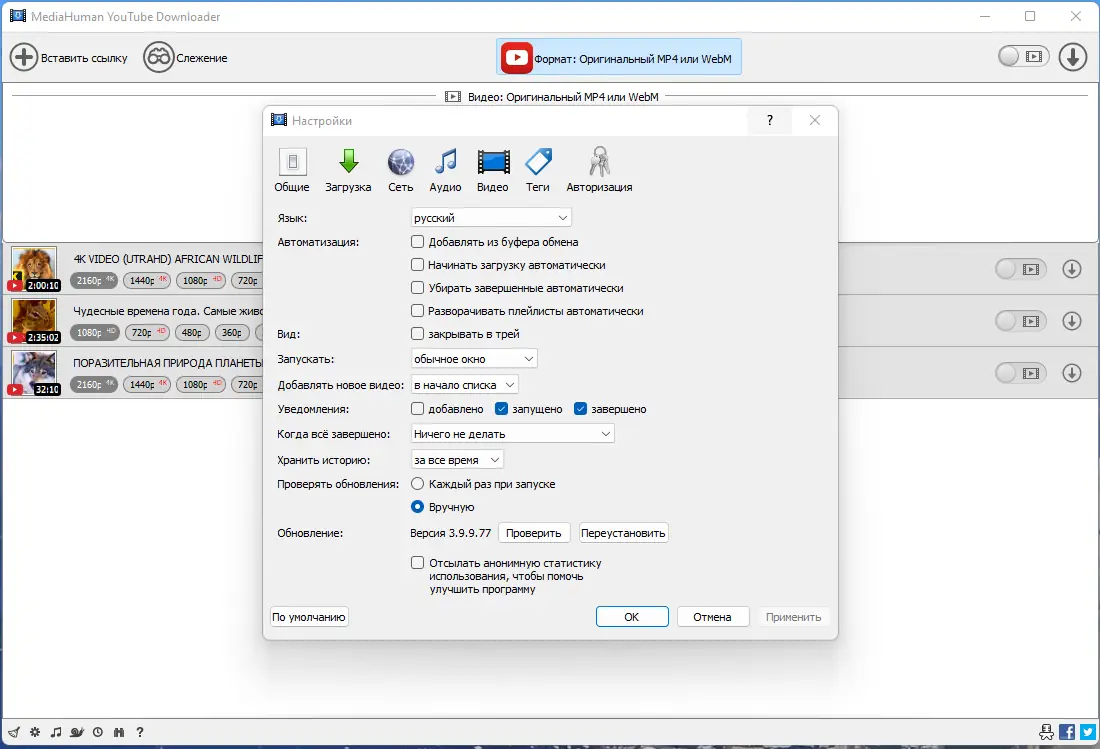Download the Чудесные времена года video
This screenshot has width=1100, height=749.
point(1071,320)
